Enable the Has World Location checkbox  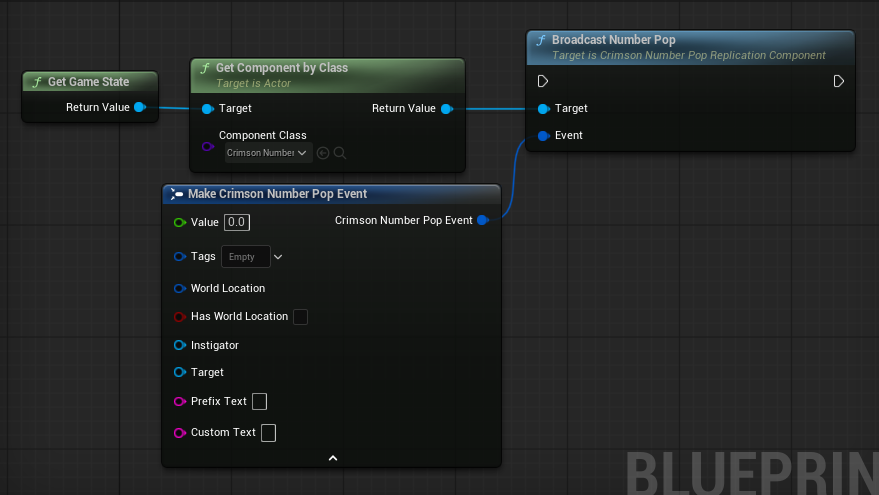pyautogui.click(x=300, y=317)
